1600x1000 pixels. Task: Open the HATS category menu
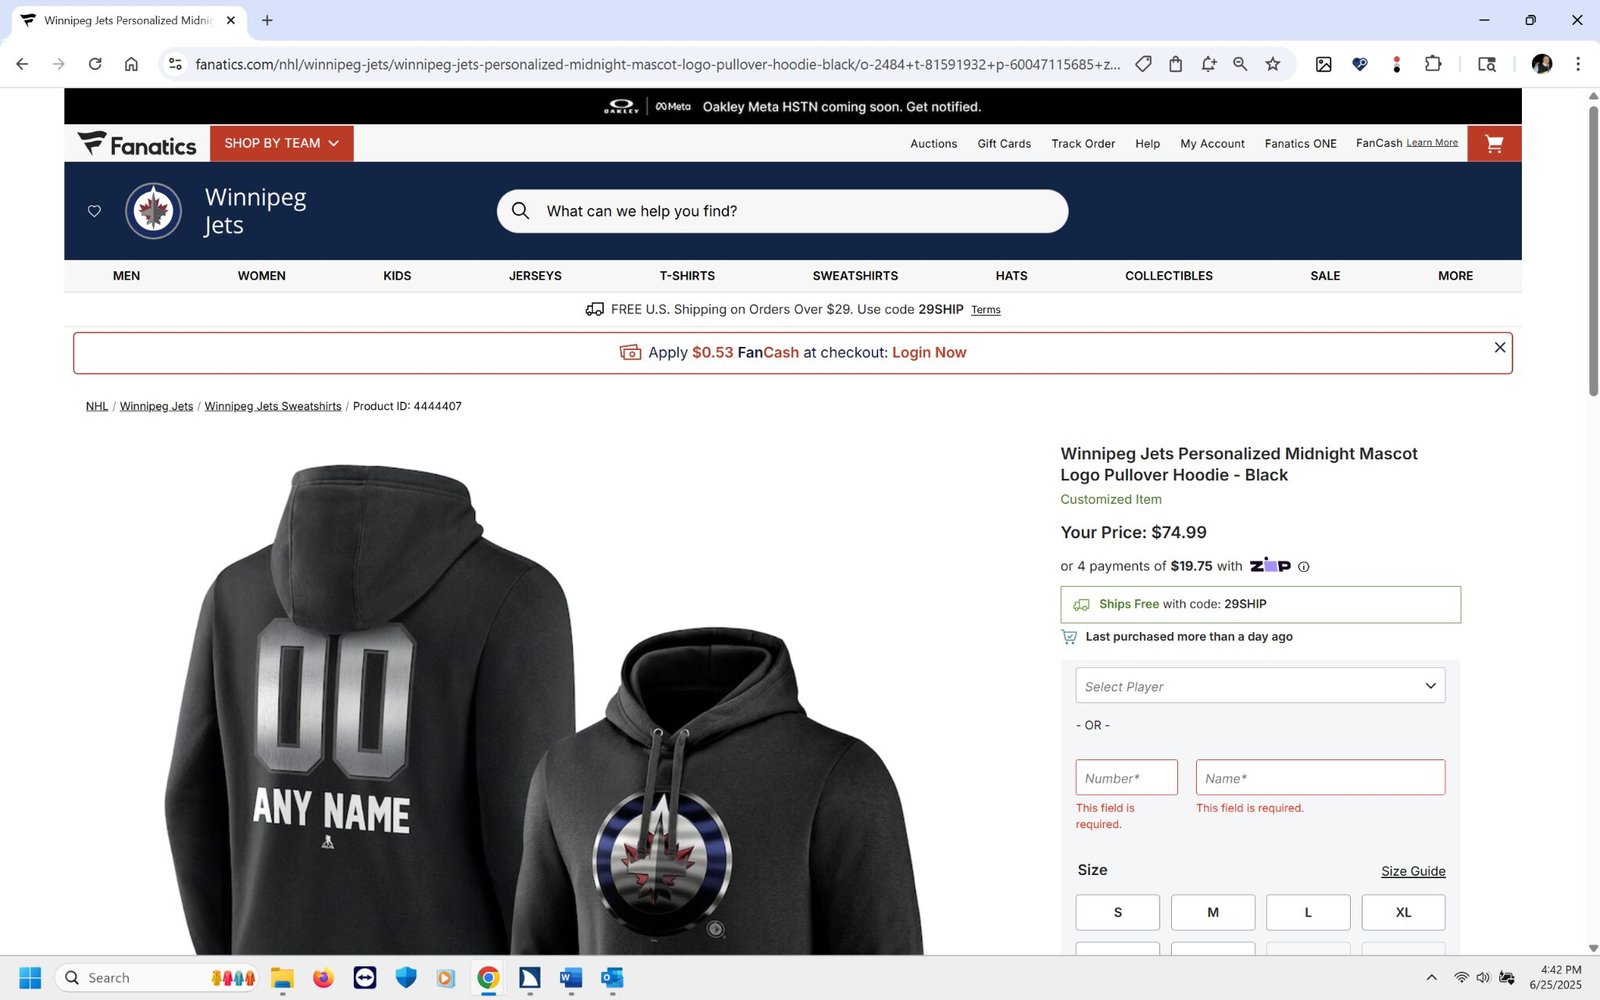coord(1011,276)
